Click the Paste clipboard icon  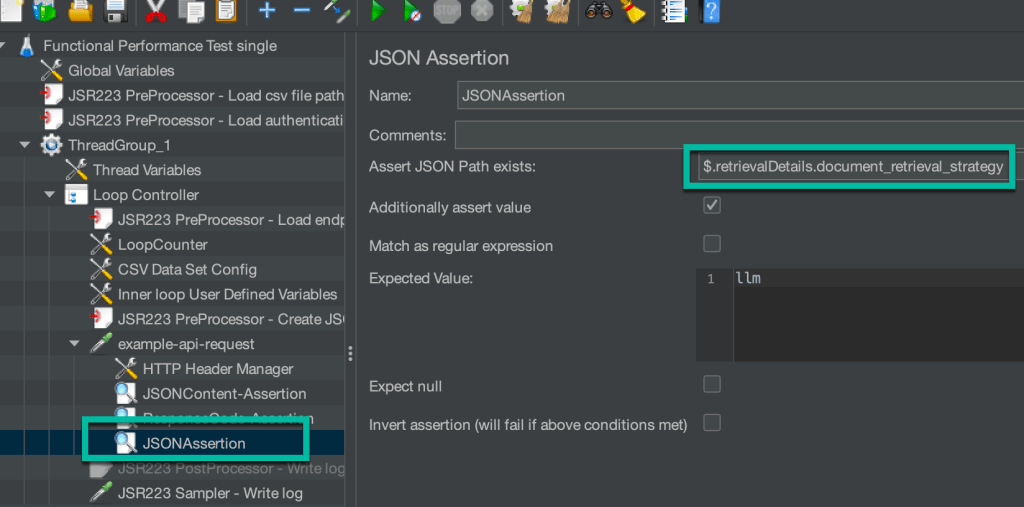tap(226, 11)
